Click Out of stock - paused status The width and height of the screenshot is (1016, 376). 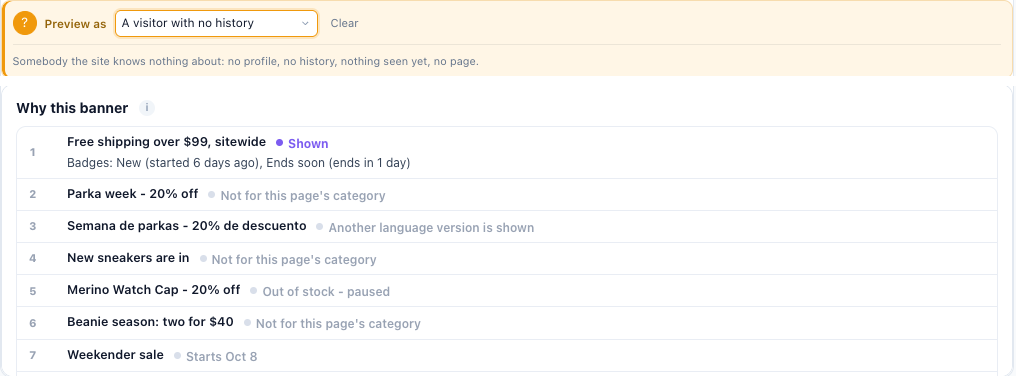pyautogui.click(x=326, y=292)
